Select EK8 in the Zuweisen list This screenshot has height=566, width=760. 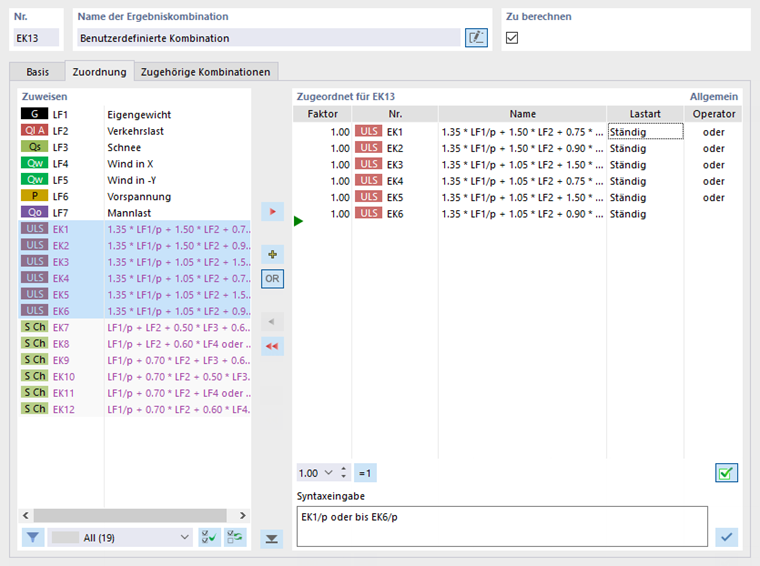pos(134,344)
